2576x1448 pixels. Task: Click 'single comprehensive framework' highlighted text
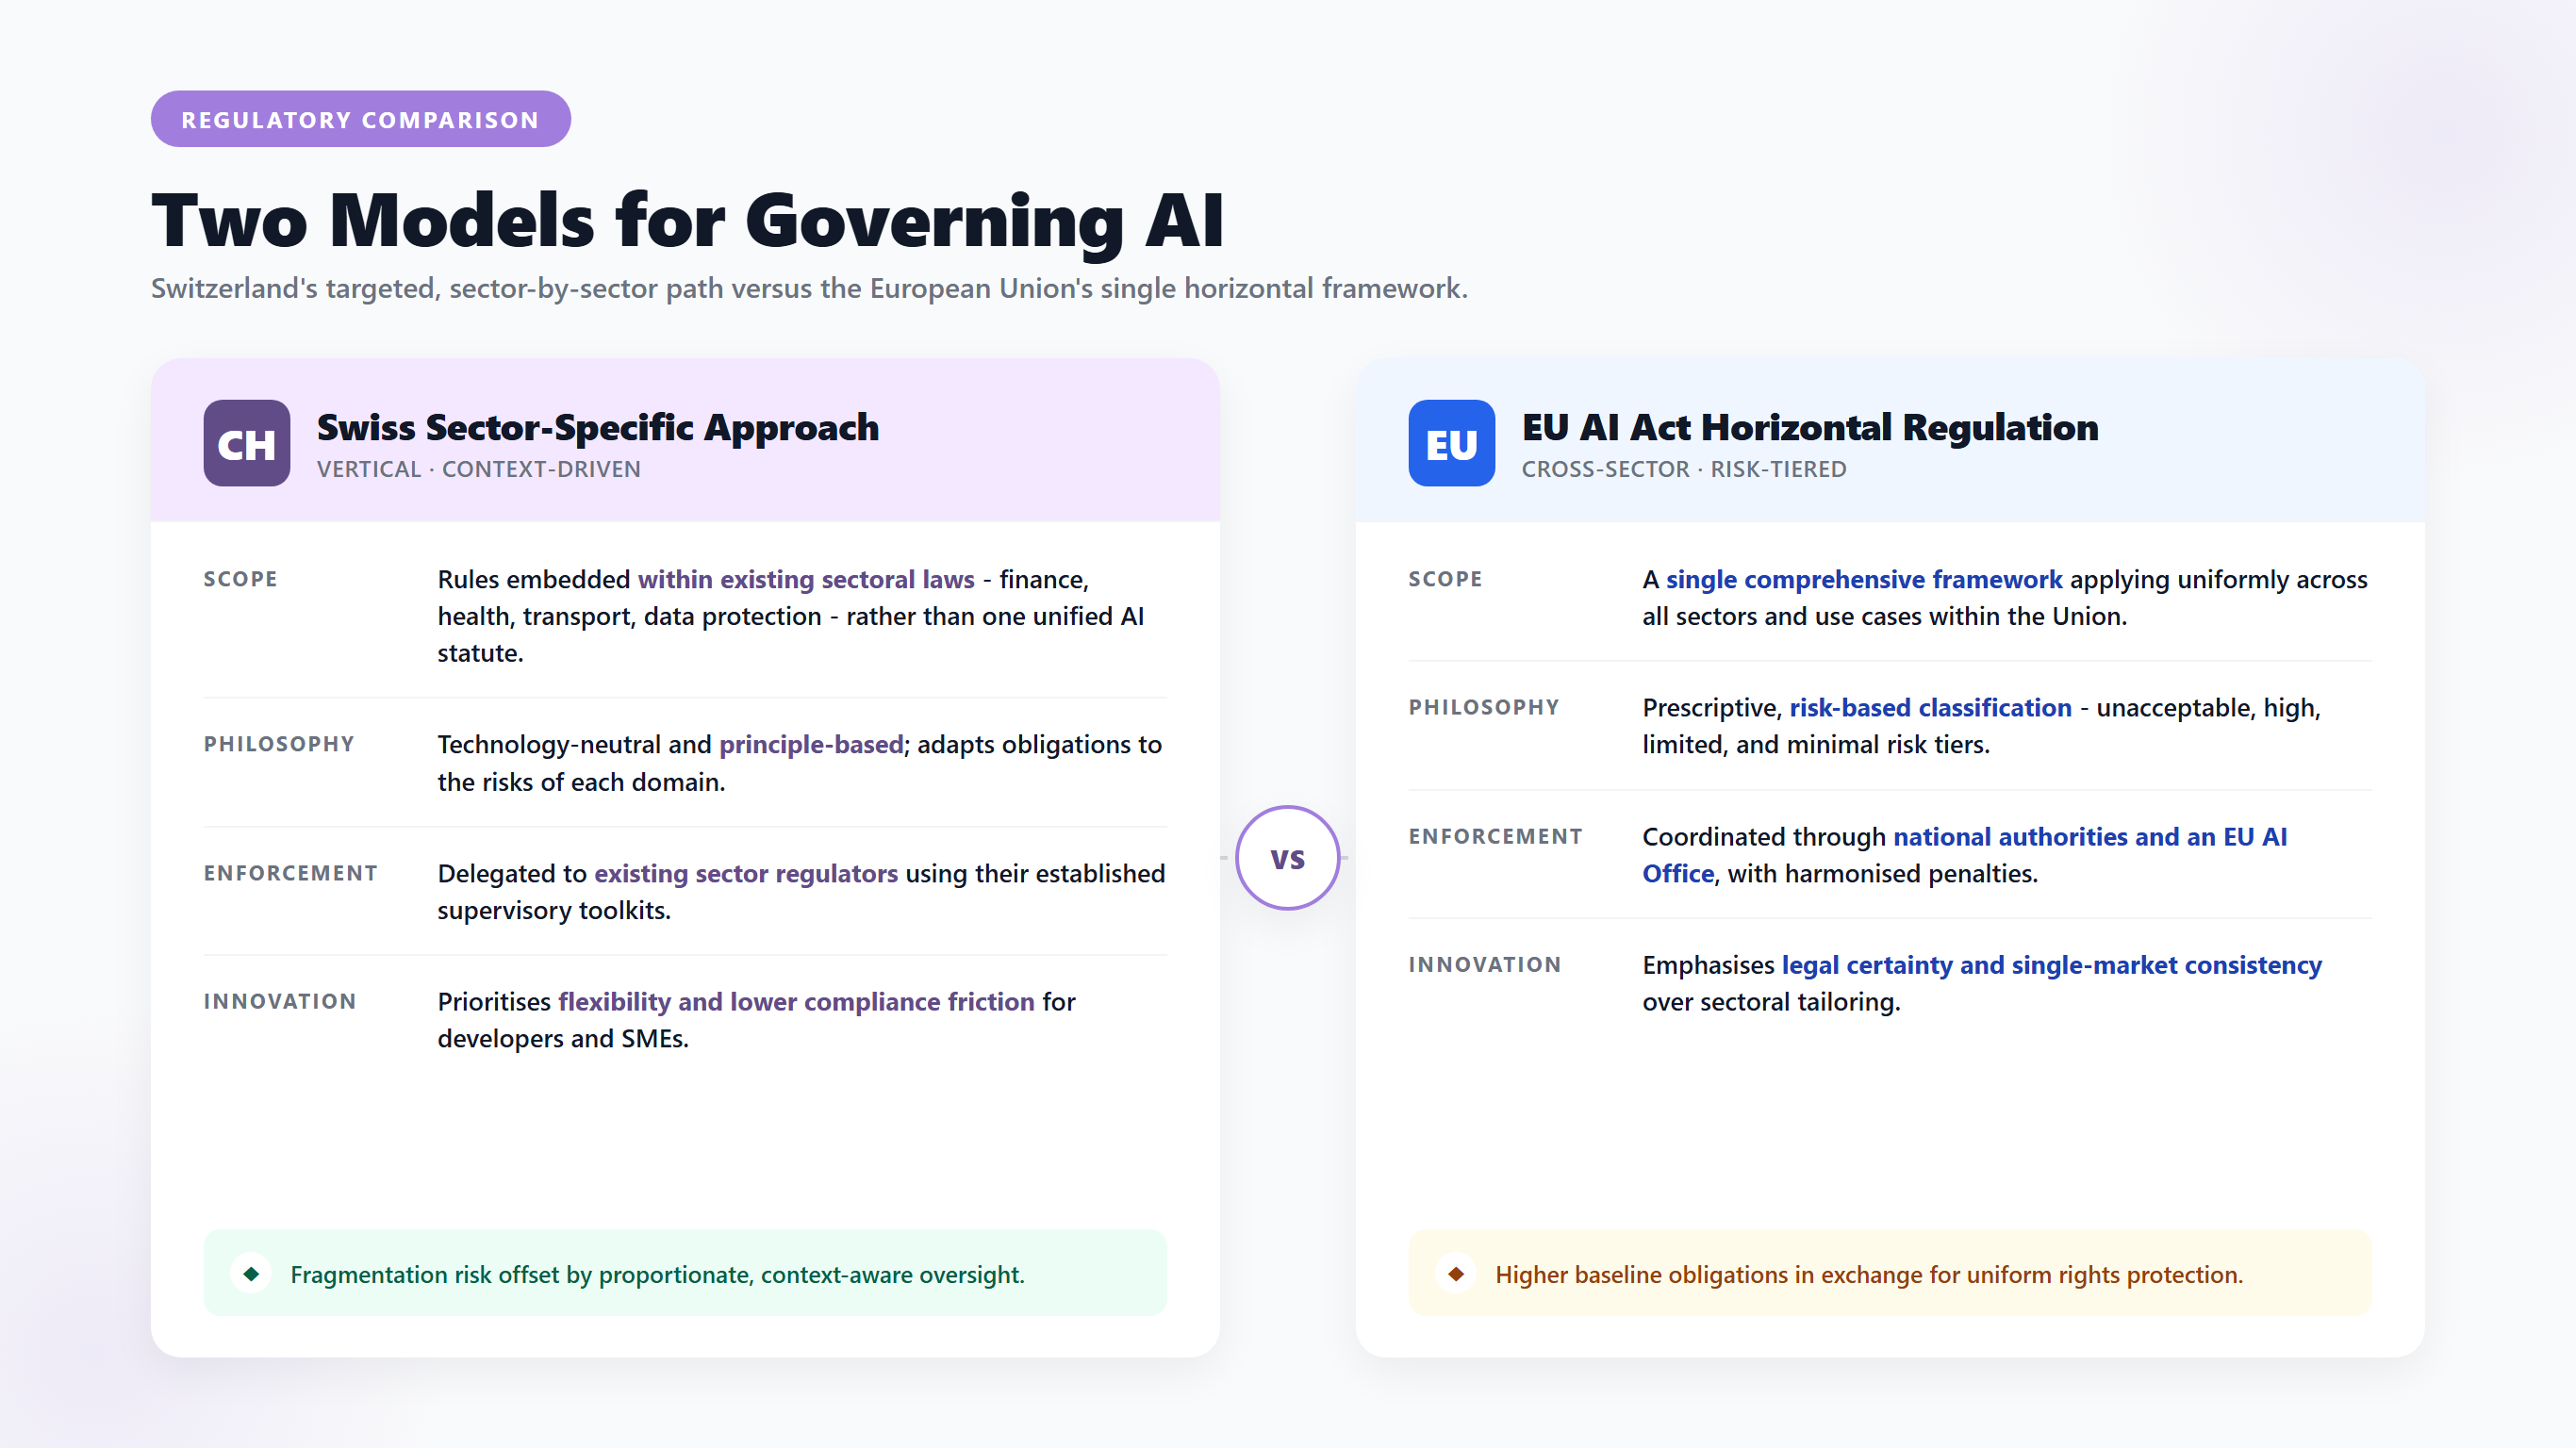[x=1864, y=580]
